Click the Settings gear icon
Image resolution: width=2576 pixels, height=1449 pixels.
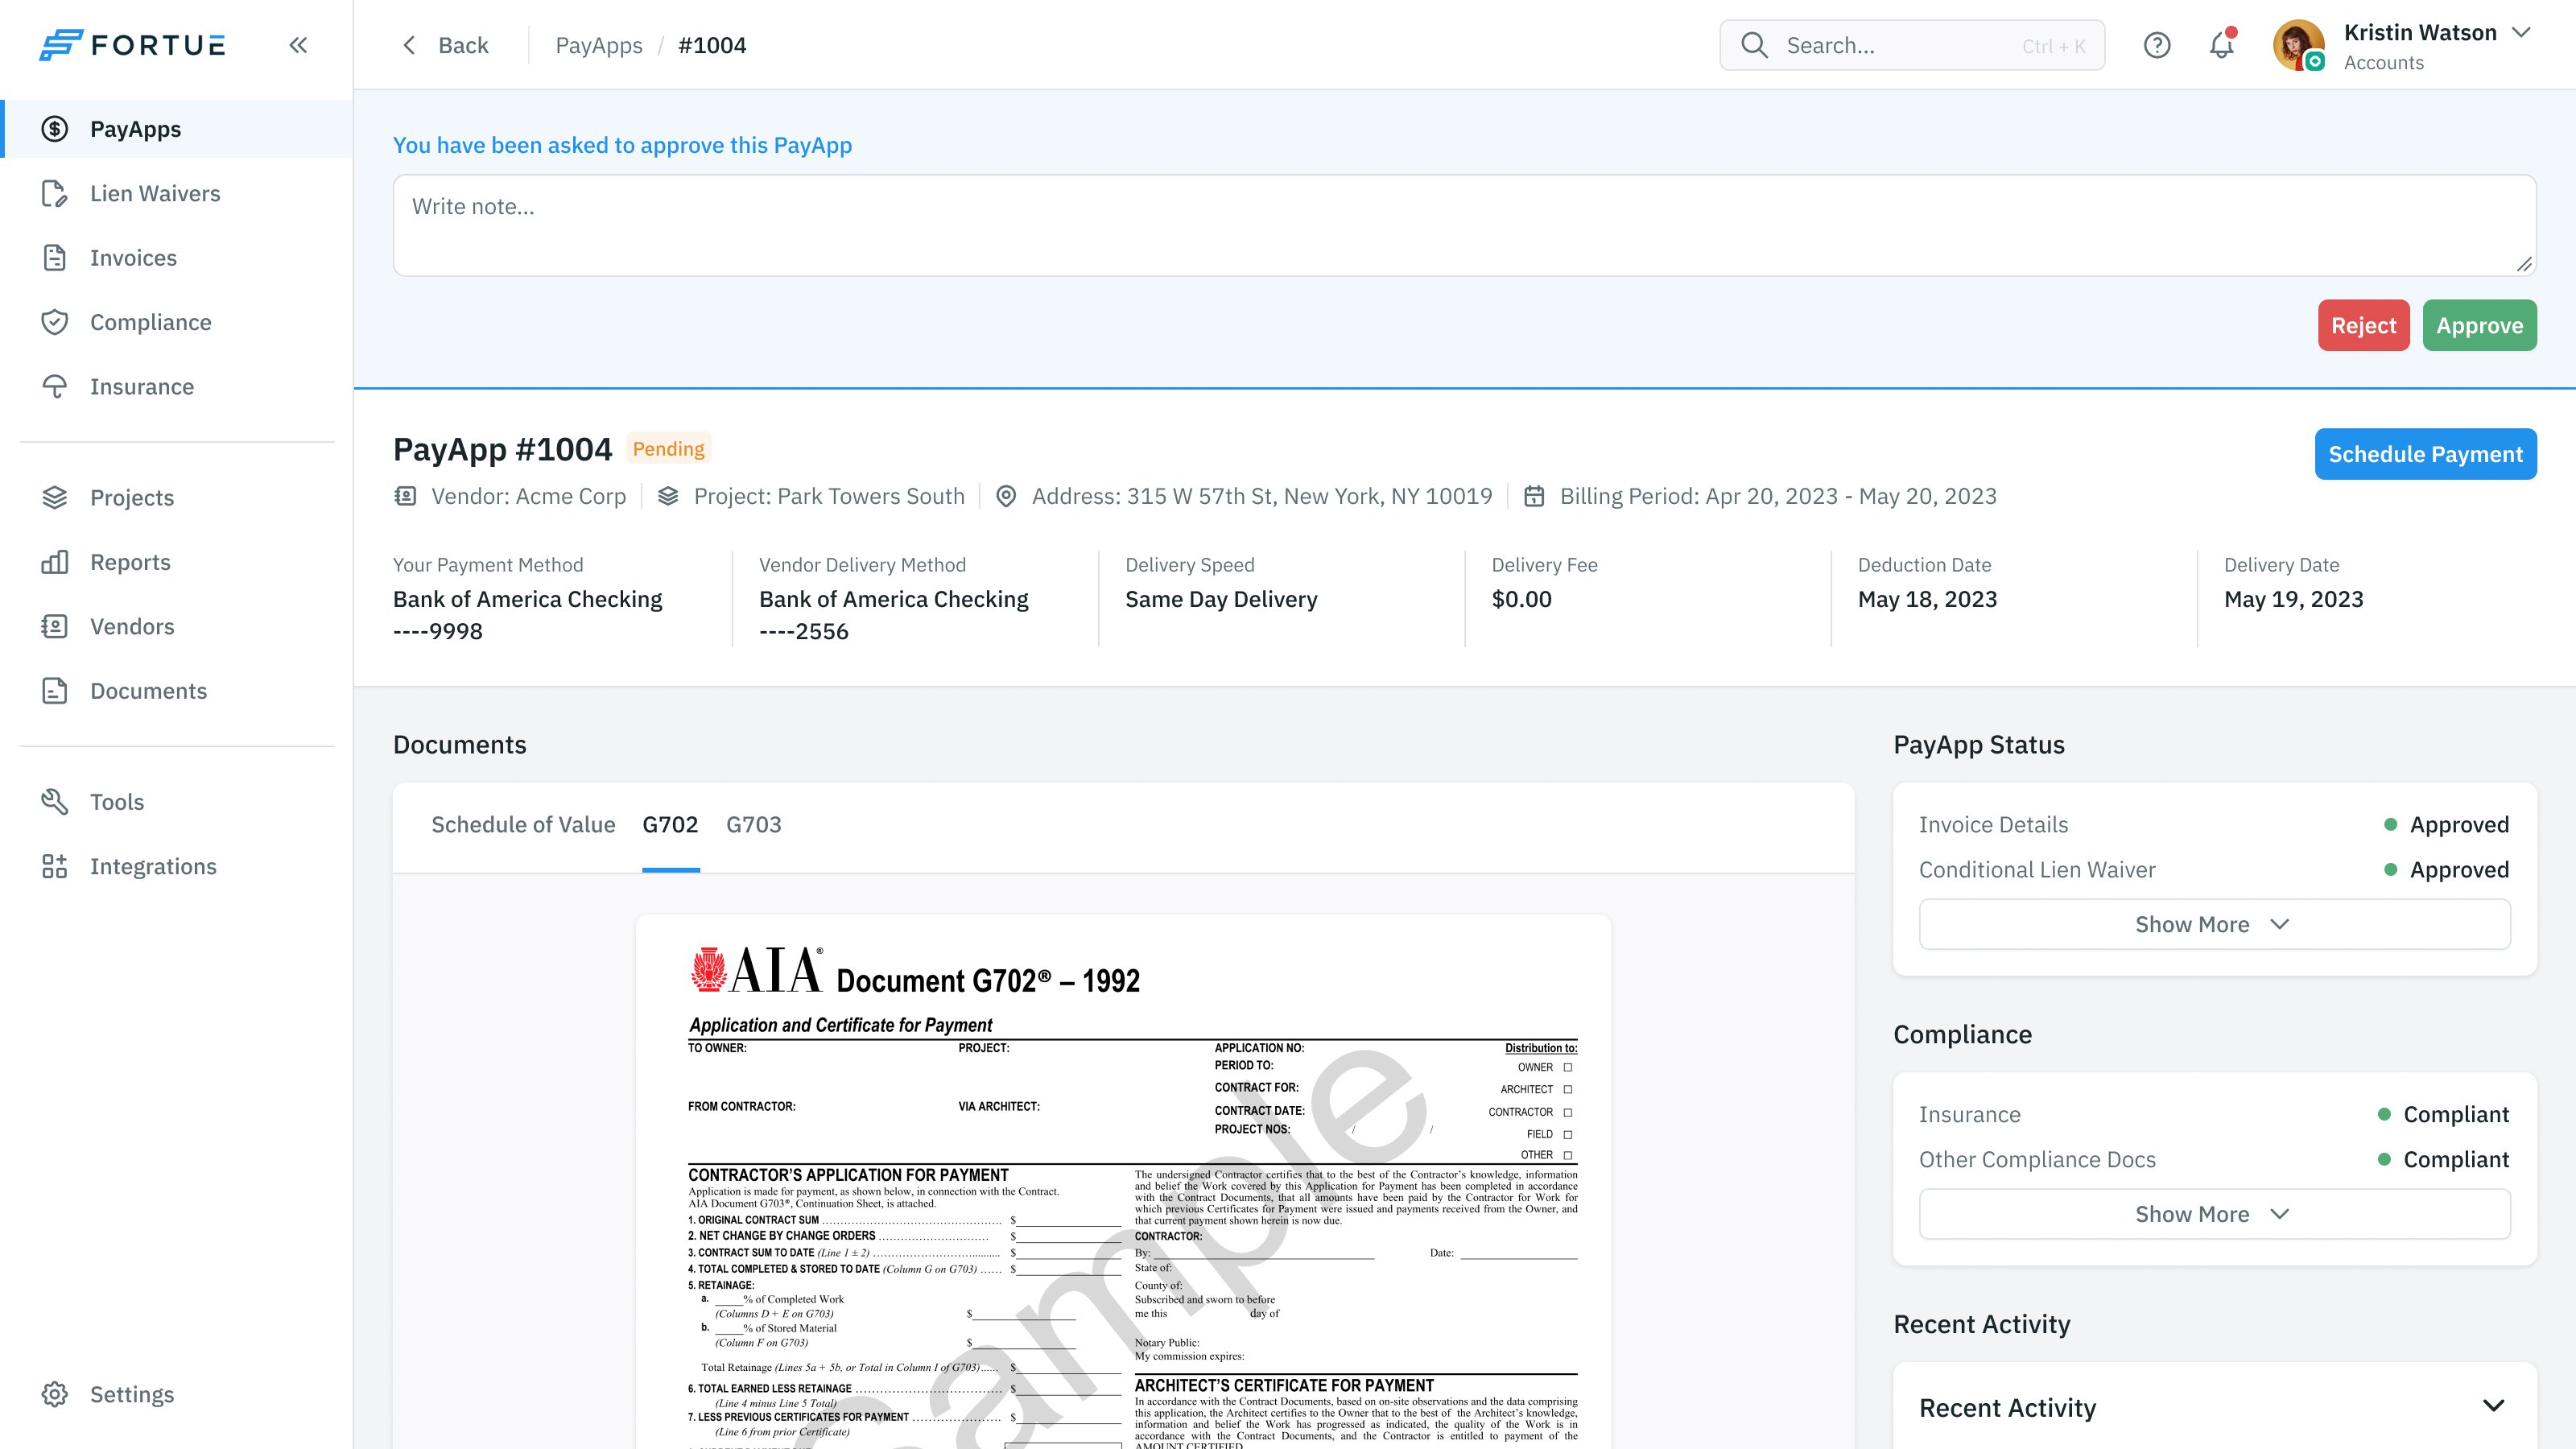[55, 1394]
